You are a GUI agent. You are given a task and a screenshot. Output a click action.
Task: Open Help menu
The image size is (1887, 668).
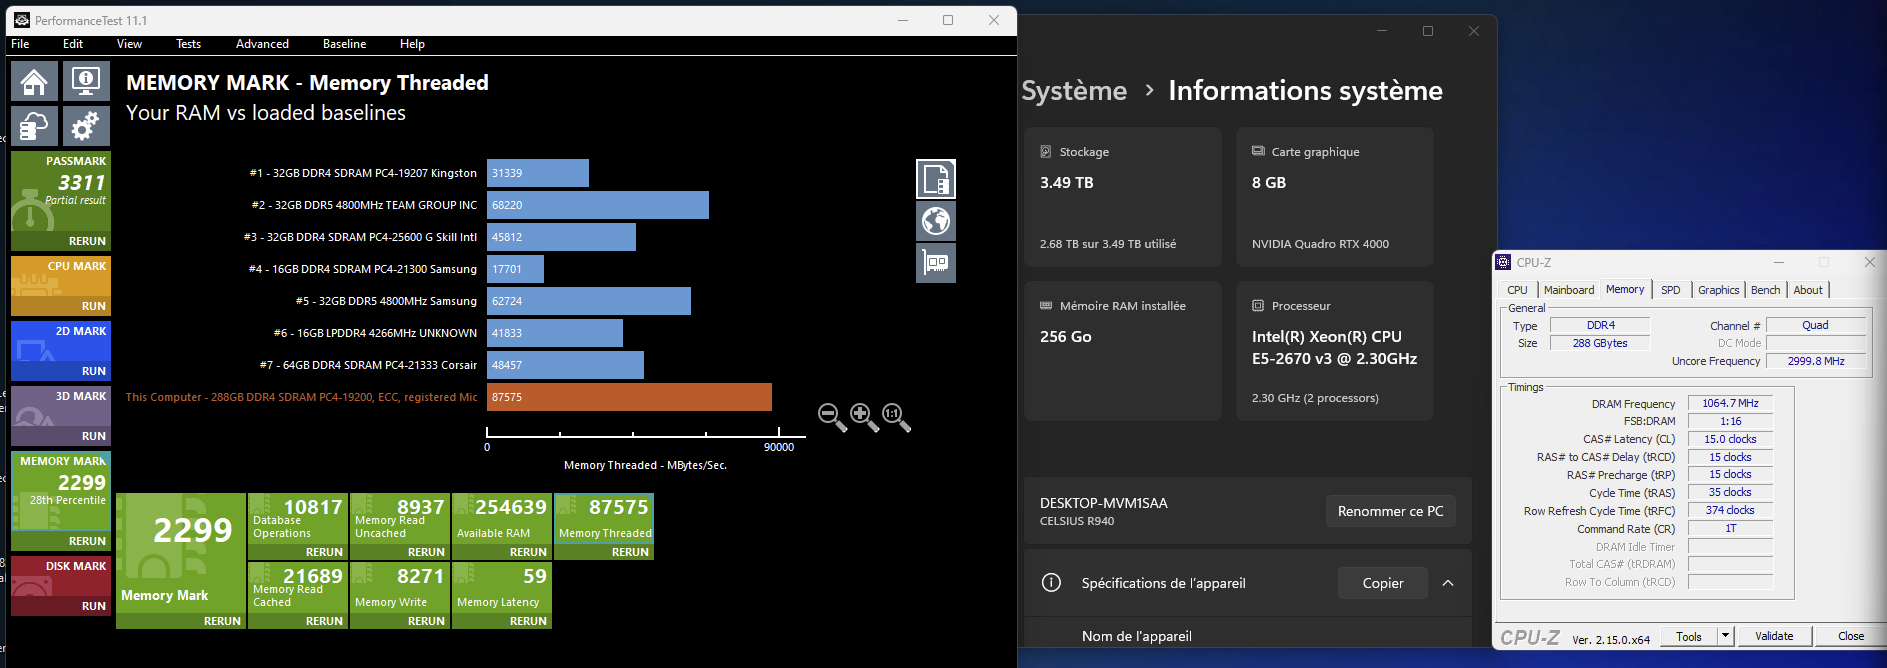tap(412, 44)
